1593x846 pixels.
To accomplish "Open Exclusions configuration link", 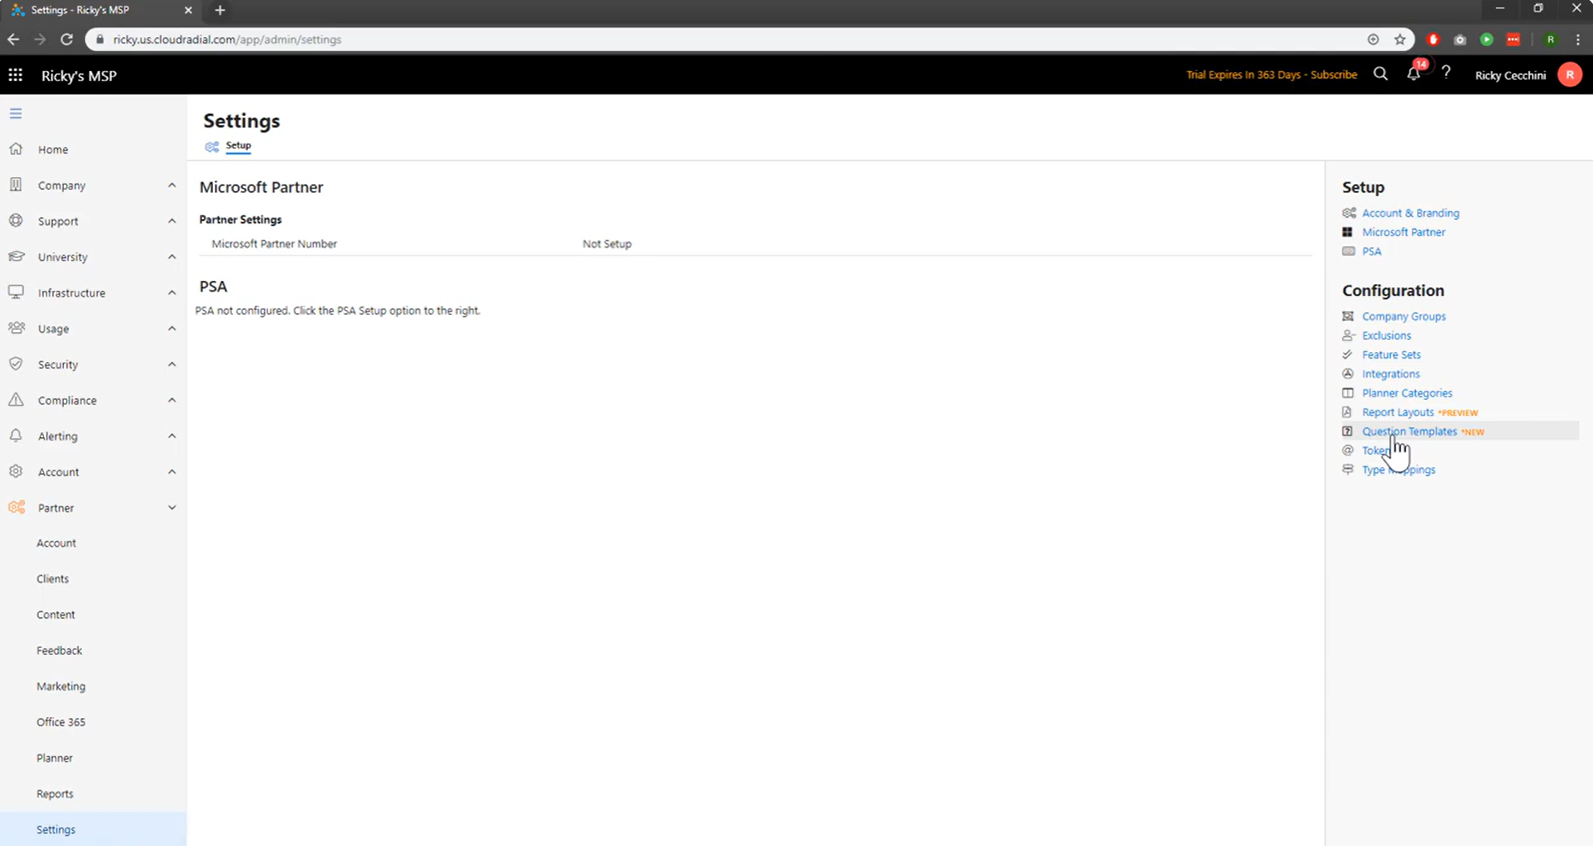I will [1386, 336].
